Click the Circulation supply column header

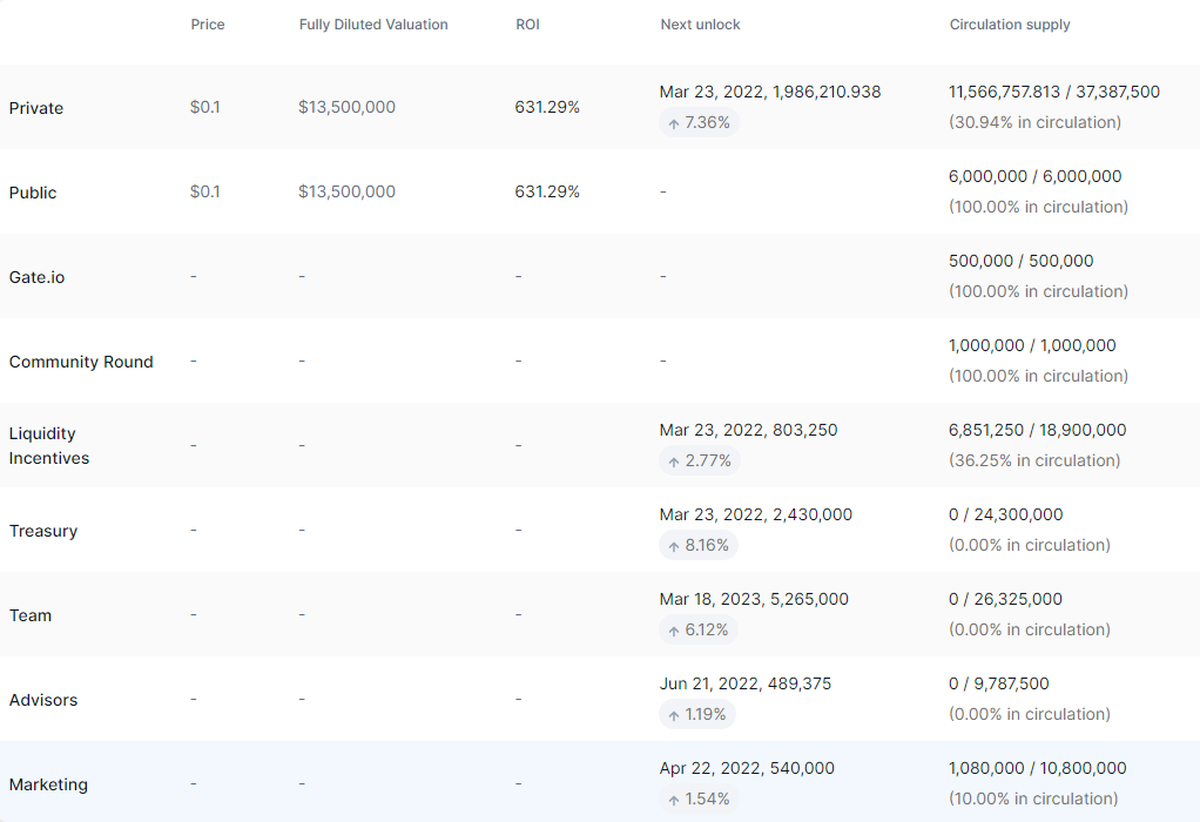pos(1009,24)
